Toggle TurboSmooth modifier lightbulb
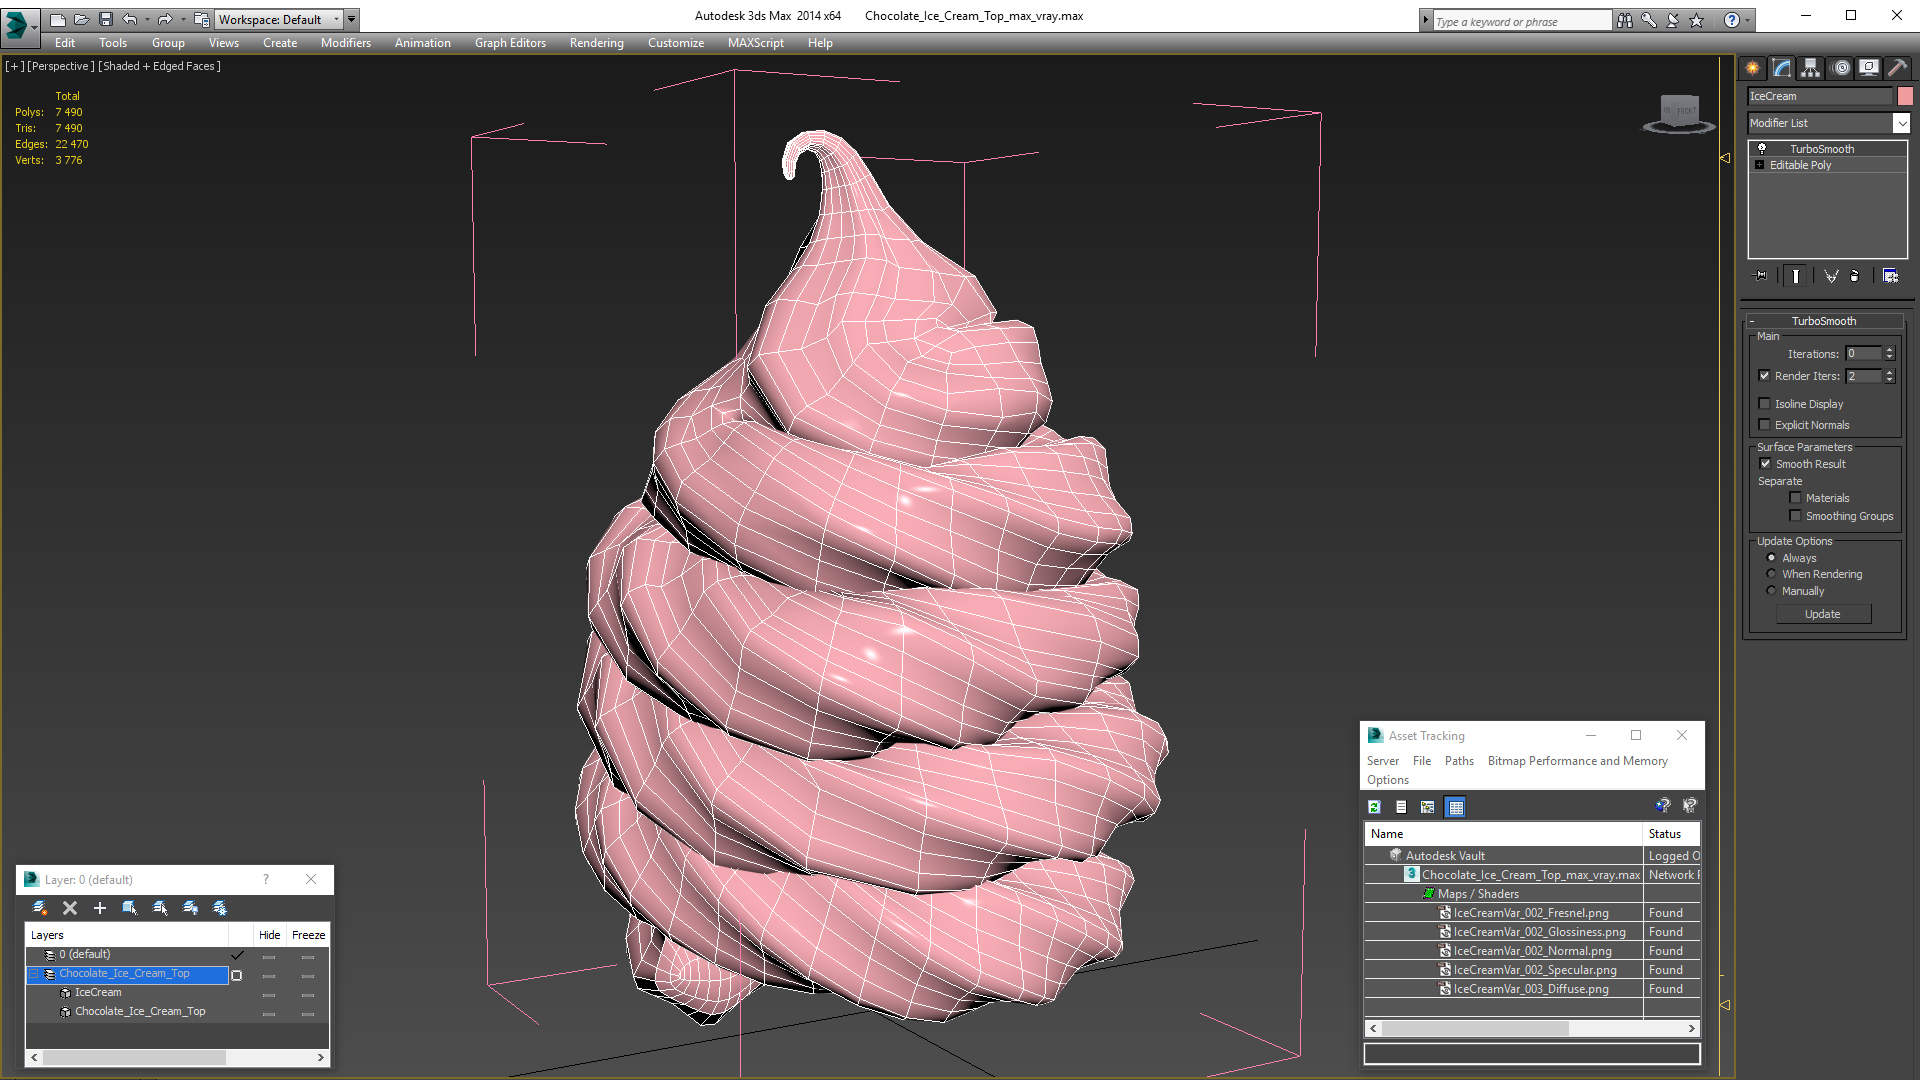The height and width of the screenshot is (1080, 1920). 1762,149
